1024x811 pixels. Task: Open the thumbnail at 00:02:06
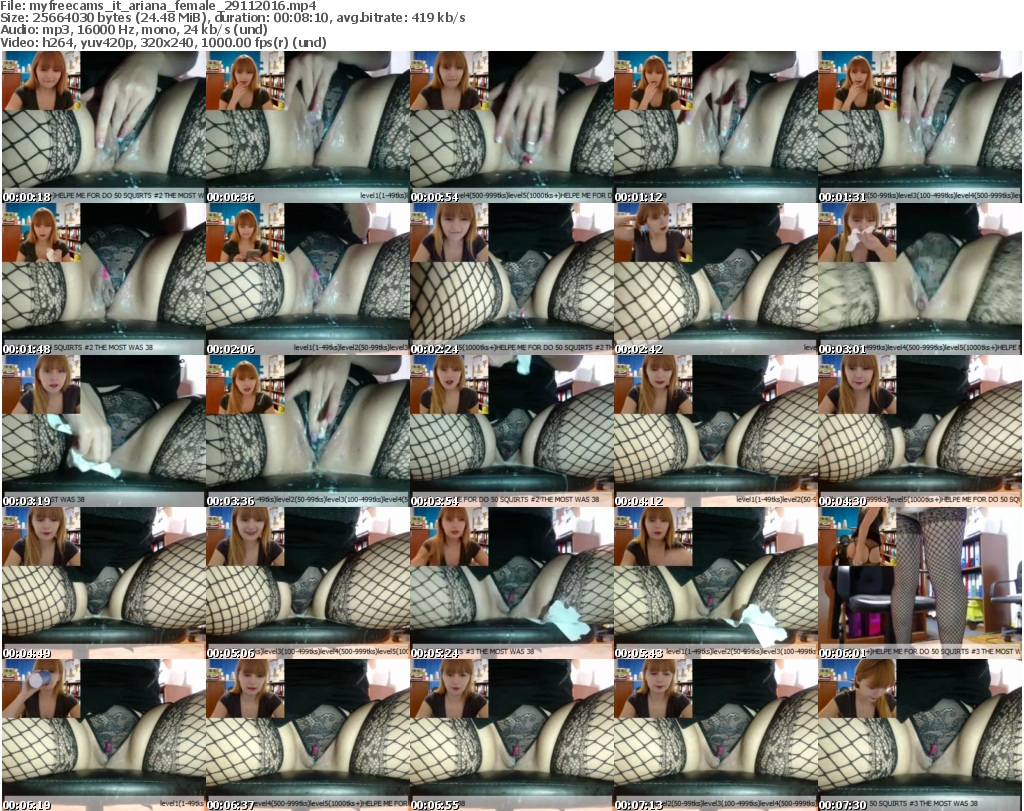point(307,279)
